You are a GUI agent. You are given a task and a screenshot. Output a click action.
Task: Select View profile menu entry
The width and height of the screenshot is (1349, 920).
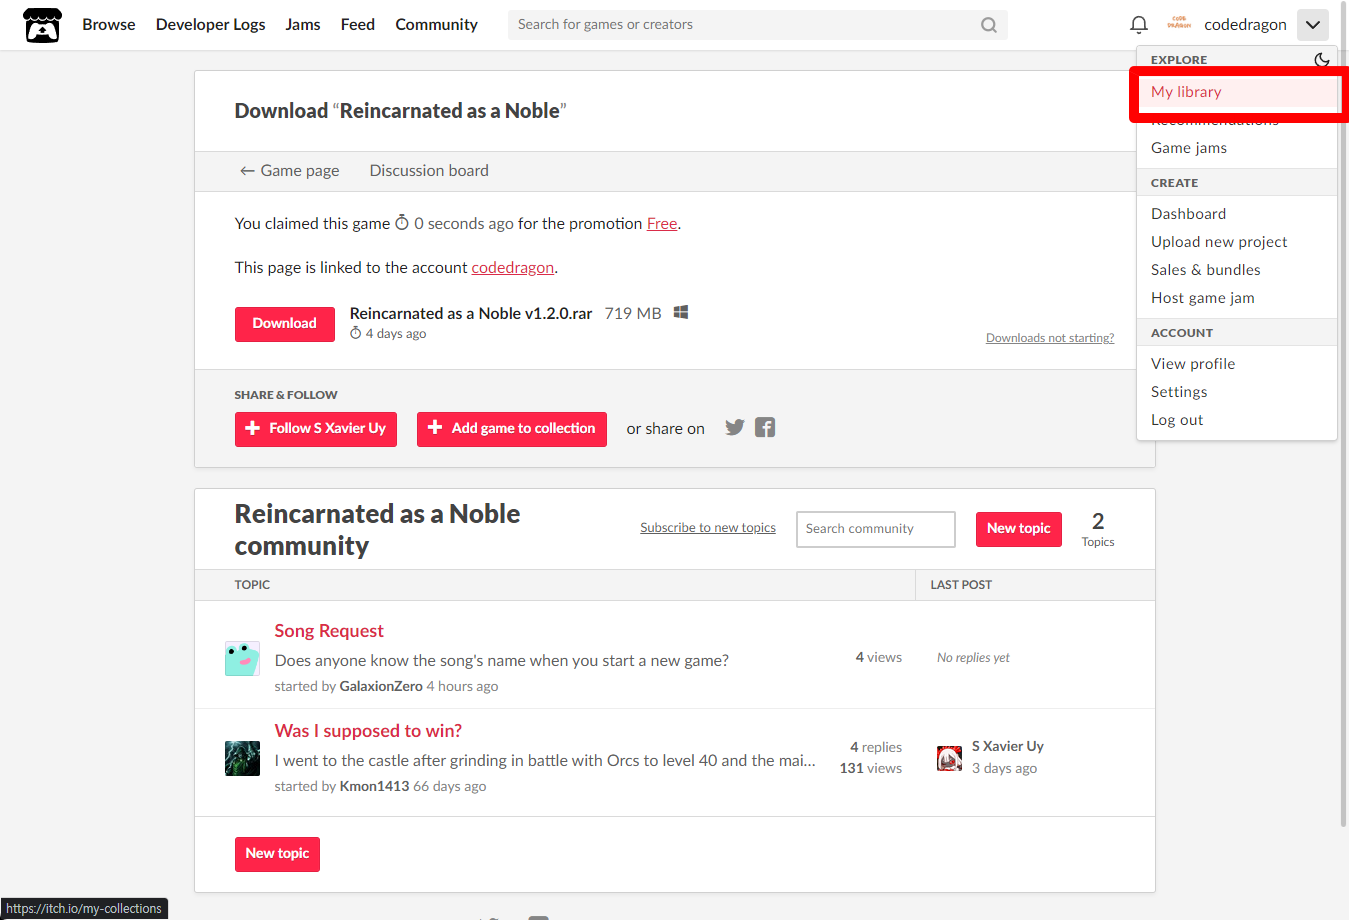click(x=1237, y=364)
